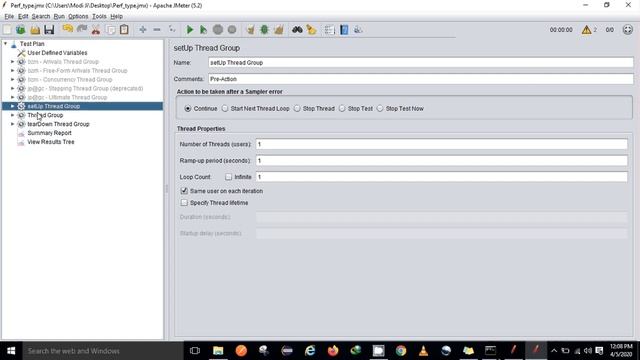This screenshot has height=360, width=640.
Task: Expand bzm - Free-Form Arrivals Thread Group
Action: (x=13, y=71)
